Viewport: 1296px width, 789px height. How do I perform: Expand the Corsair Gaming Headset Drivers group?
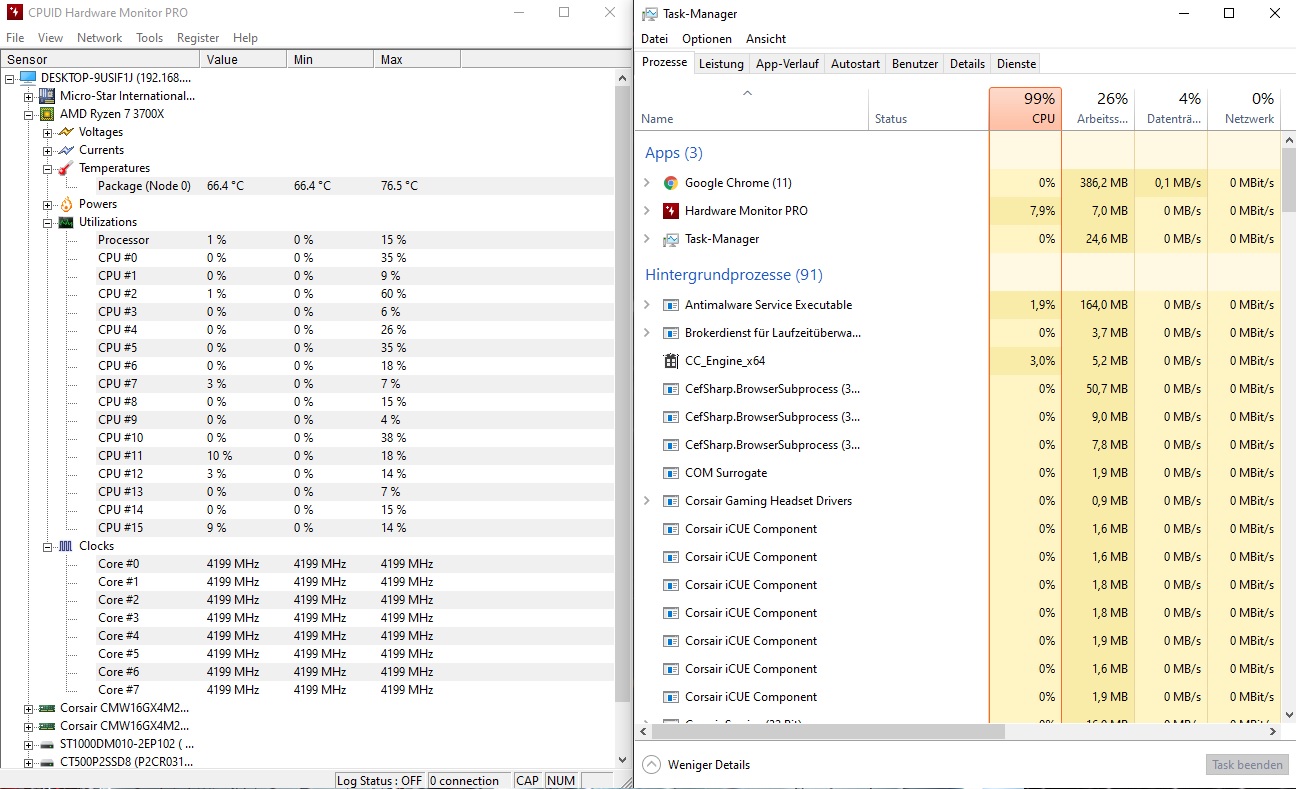click(x=647, y=501)
